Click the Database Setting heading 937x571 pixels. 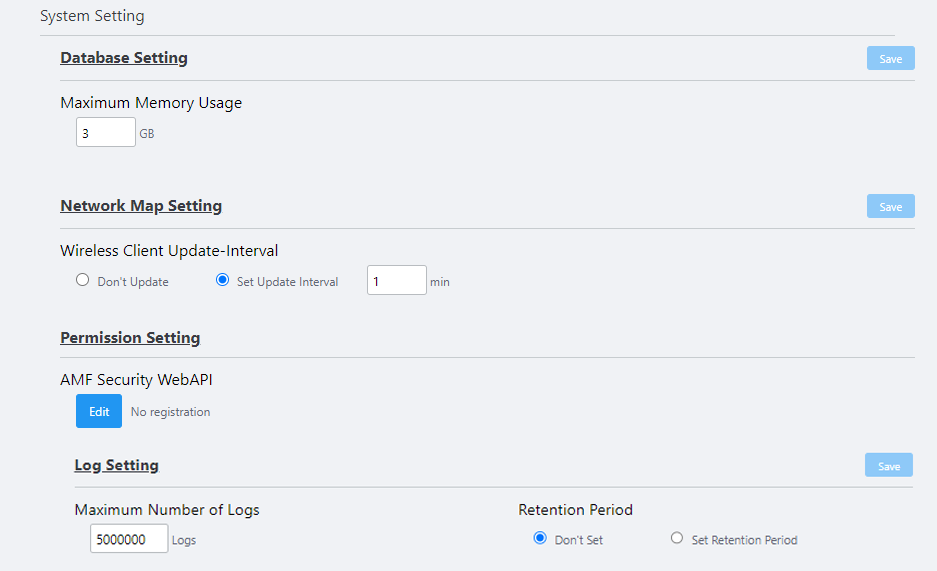tap(124, 58)
